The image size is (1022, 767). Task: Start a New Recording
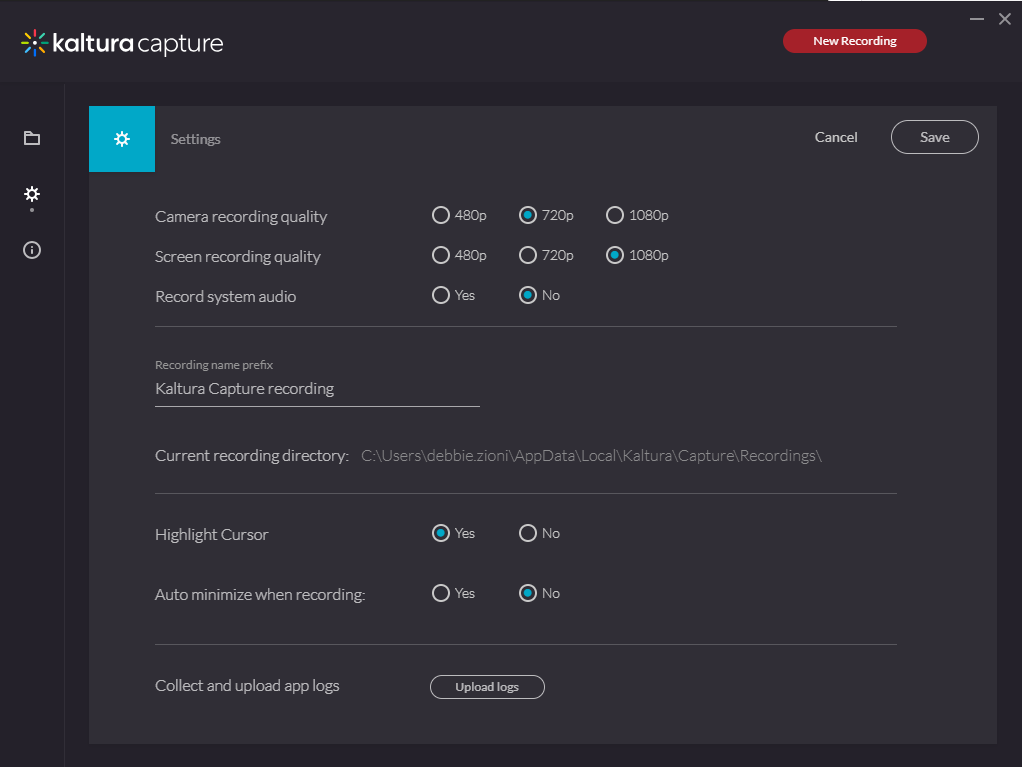click(x=854, y=41)
